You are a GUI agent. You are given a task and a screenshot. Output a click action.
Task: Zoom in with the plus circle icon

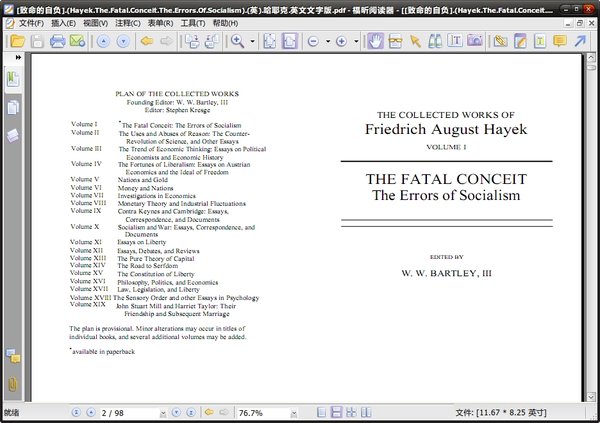point(341,41)
